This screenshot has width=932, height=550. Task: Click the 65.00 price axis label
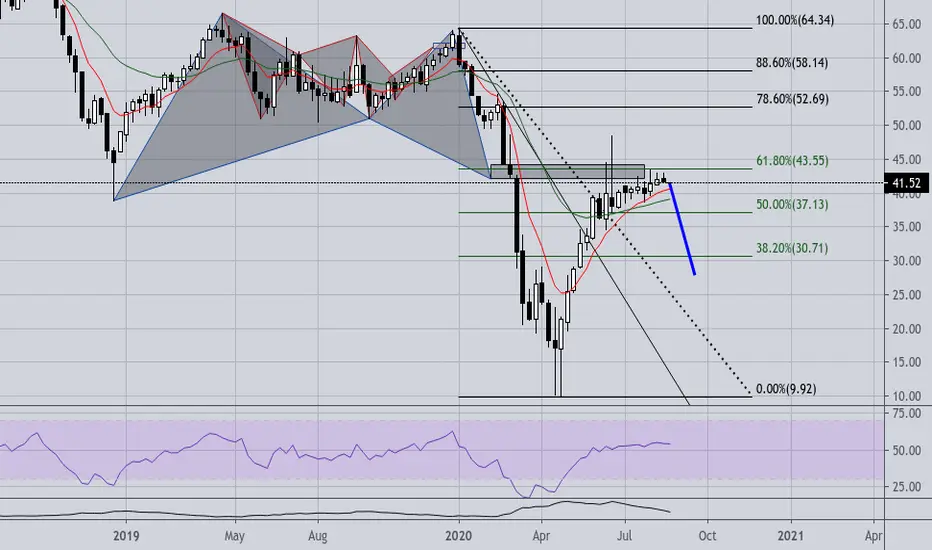[x=906, y=24]
